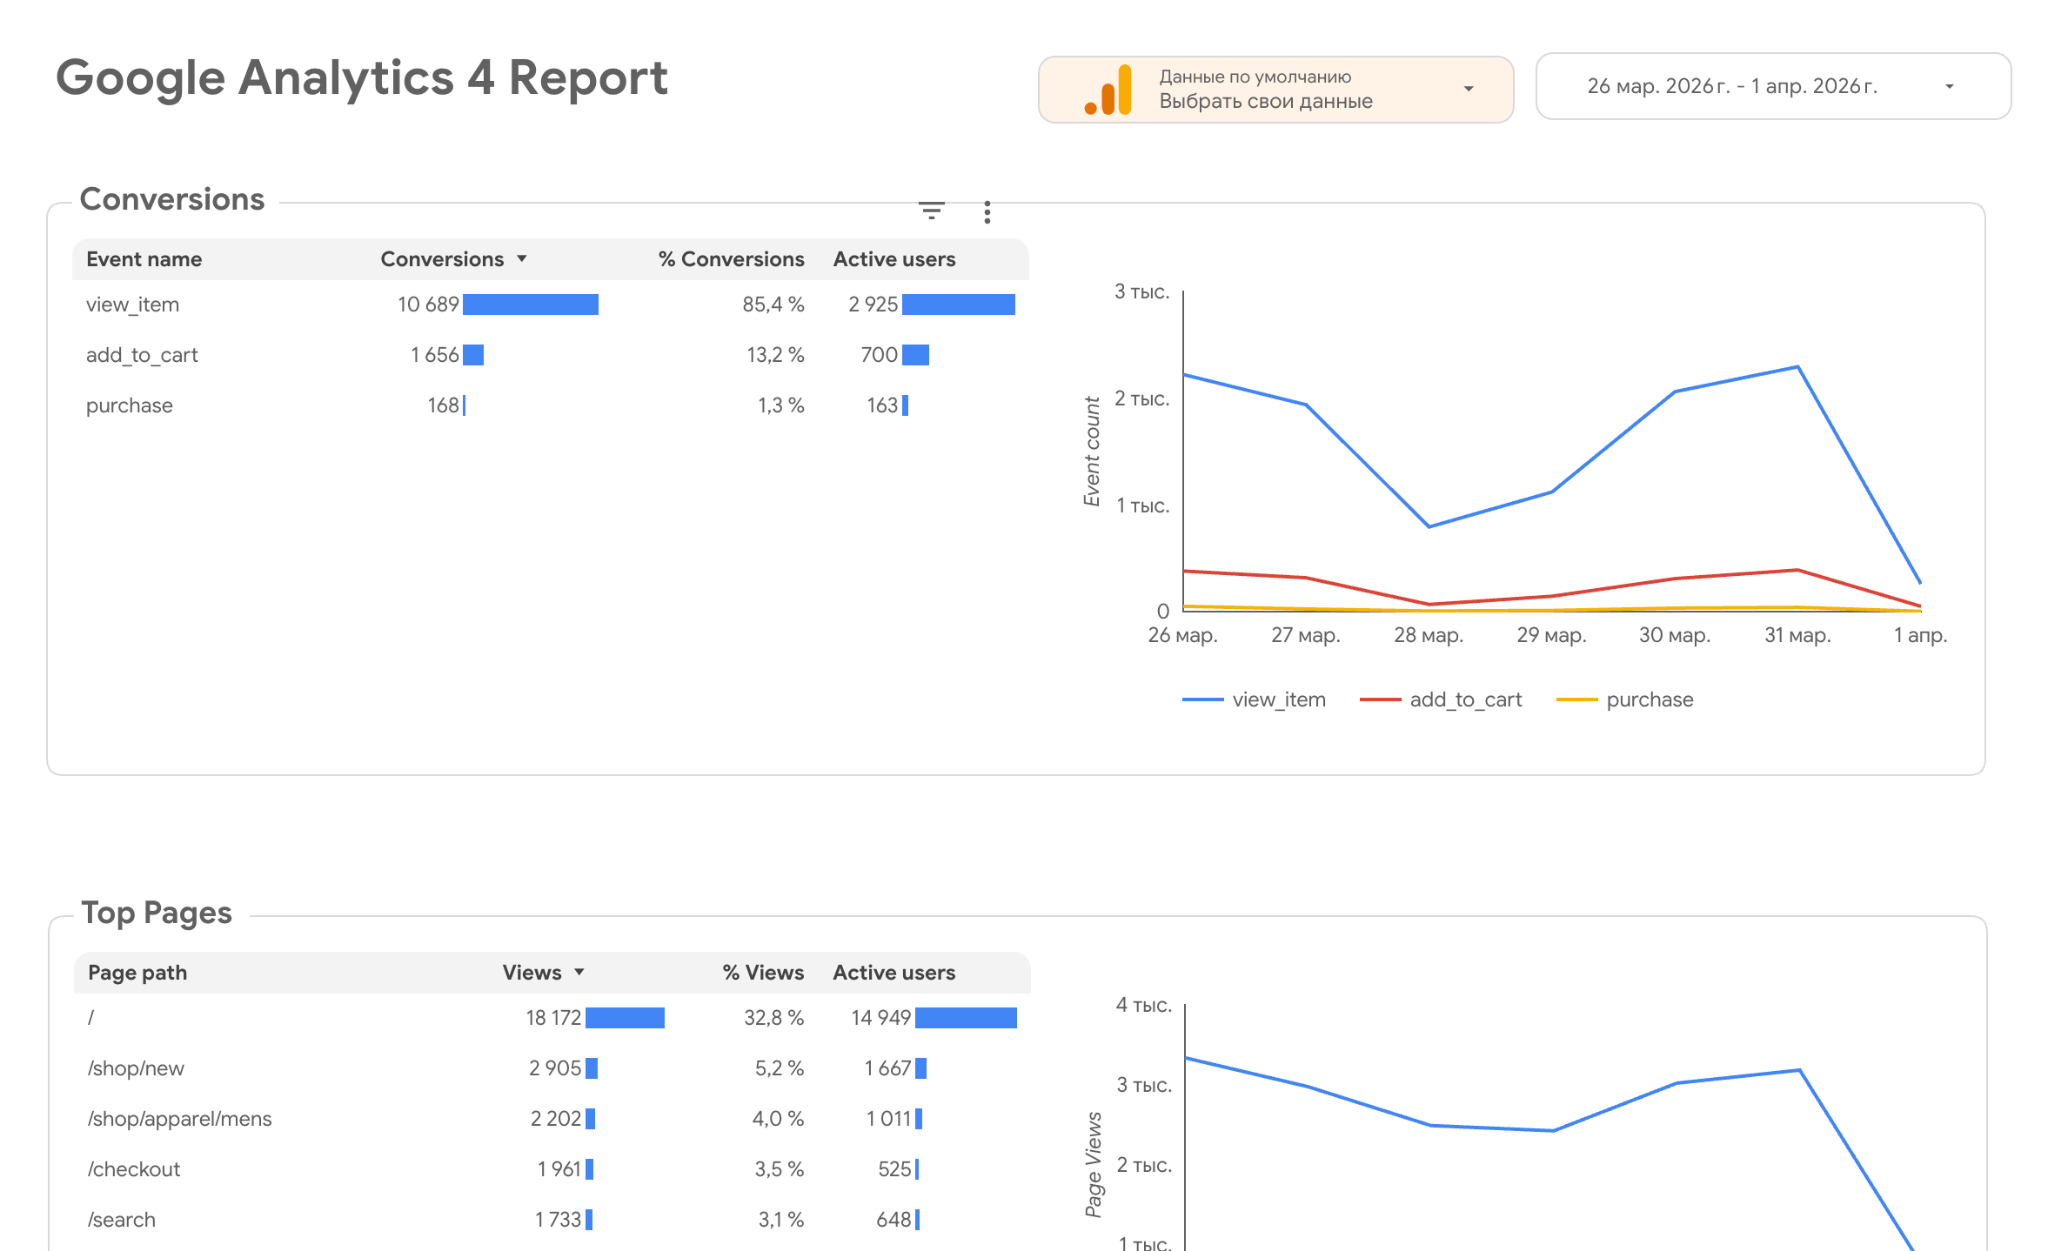The image size is (2048, 1251).
Task: Click the filter icon above the Conversions chart
Action: click(x=932, y=211)
